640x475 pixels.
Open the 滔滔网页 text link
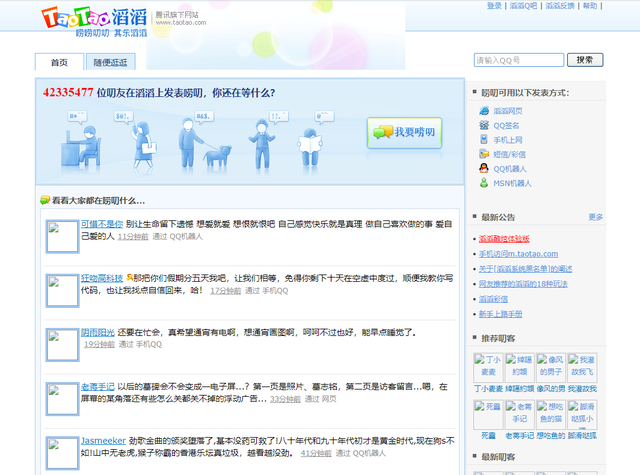(x=508, y=111)
